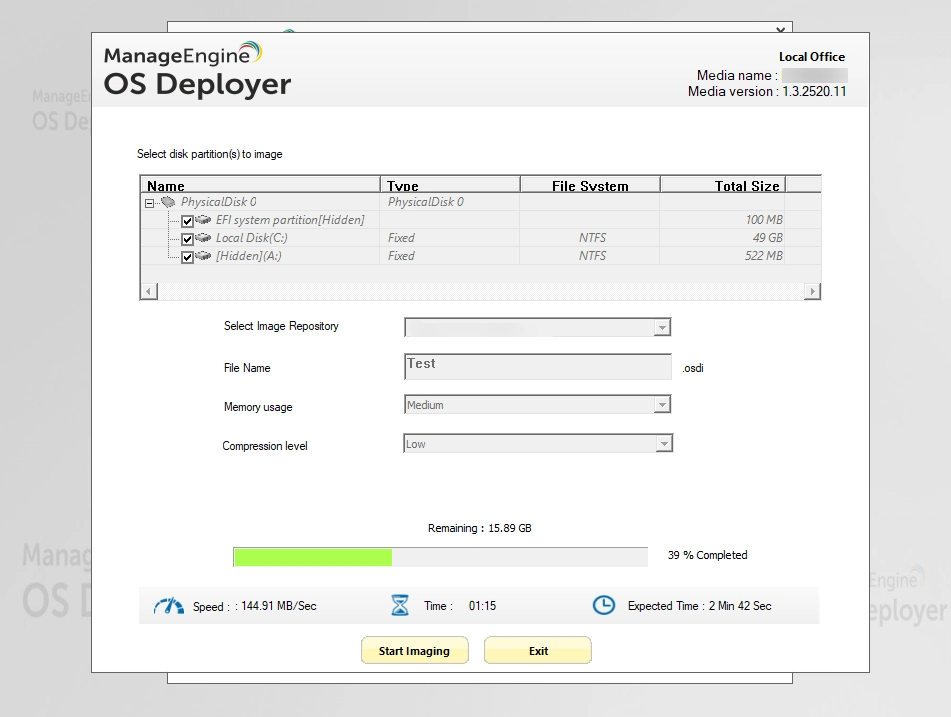Click the Total Size column header

tap(723, 185)
